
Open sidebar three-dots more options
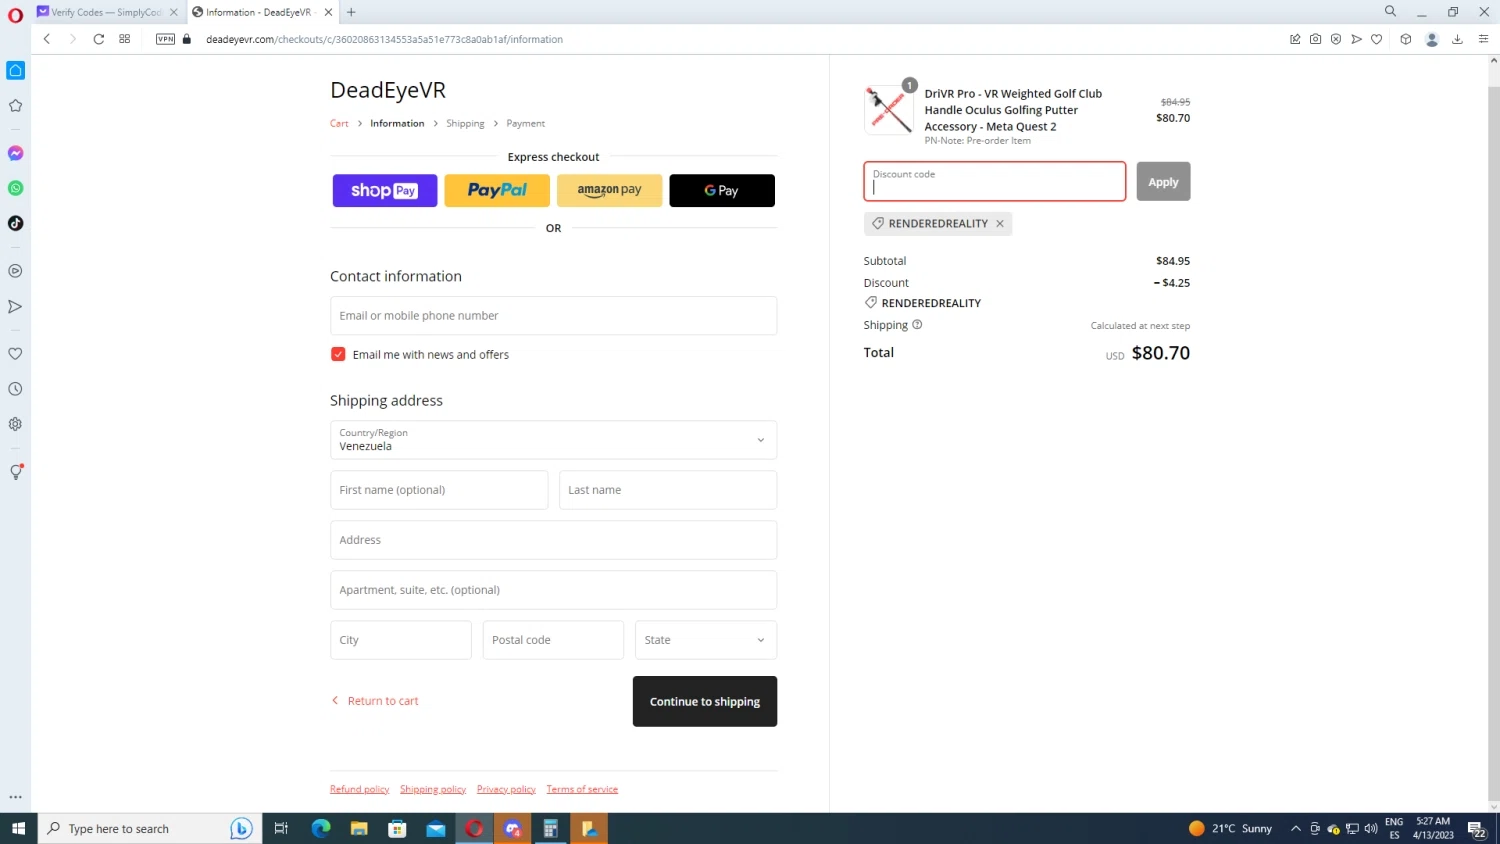[x=15, y=797]
